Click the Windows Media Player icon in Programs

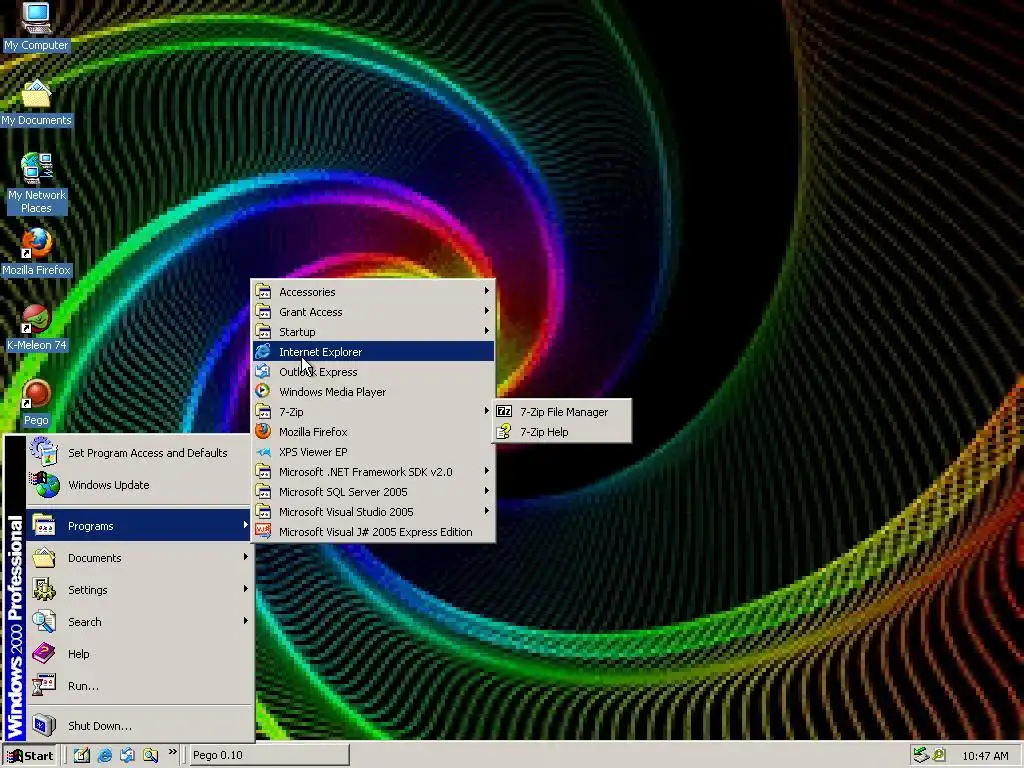[263, 391]
